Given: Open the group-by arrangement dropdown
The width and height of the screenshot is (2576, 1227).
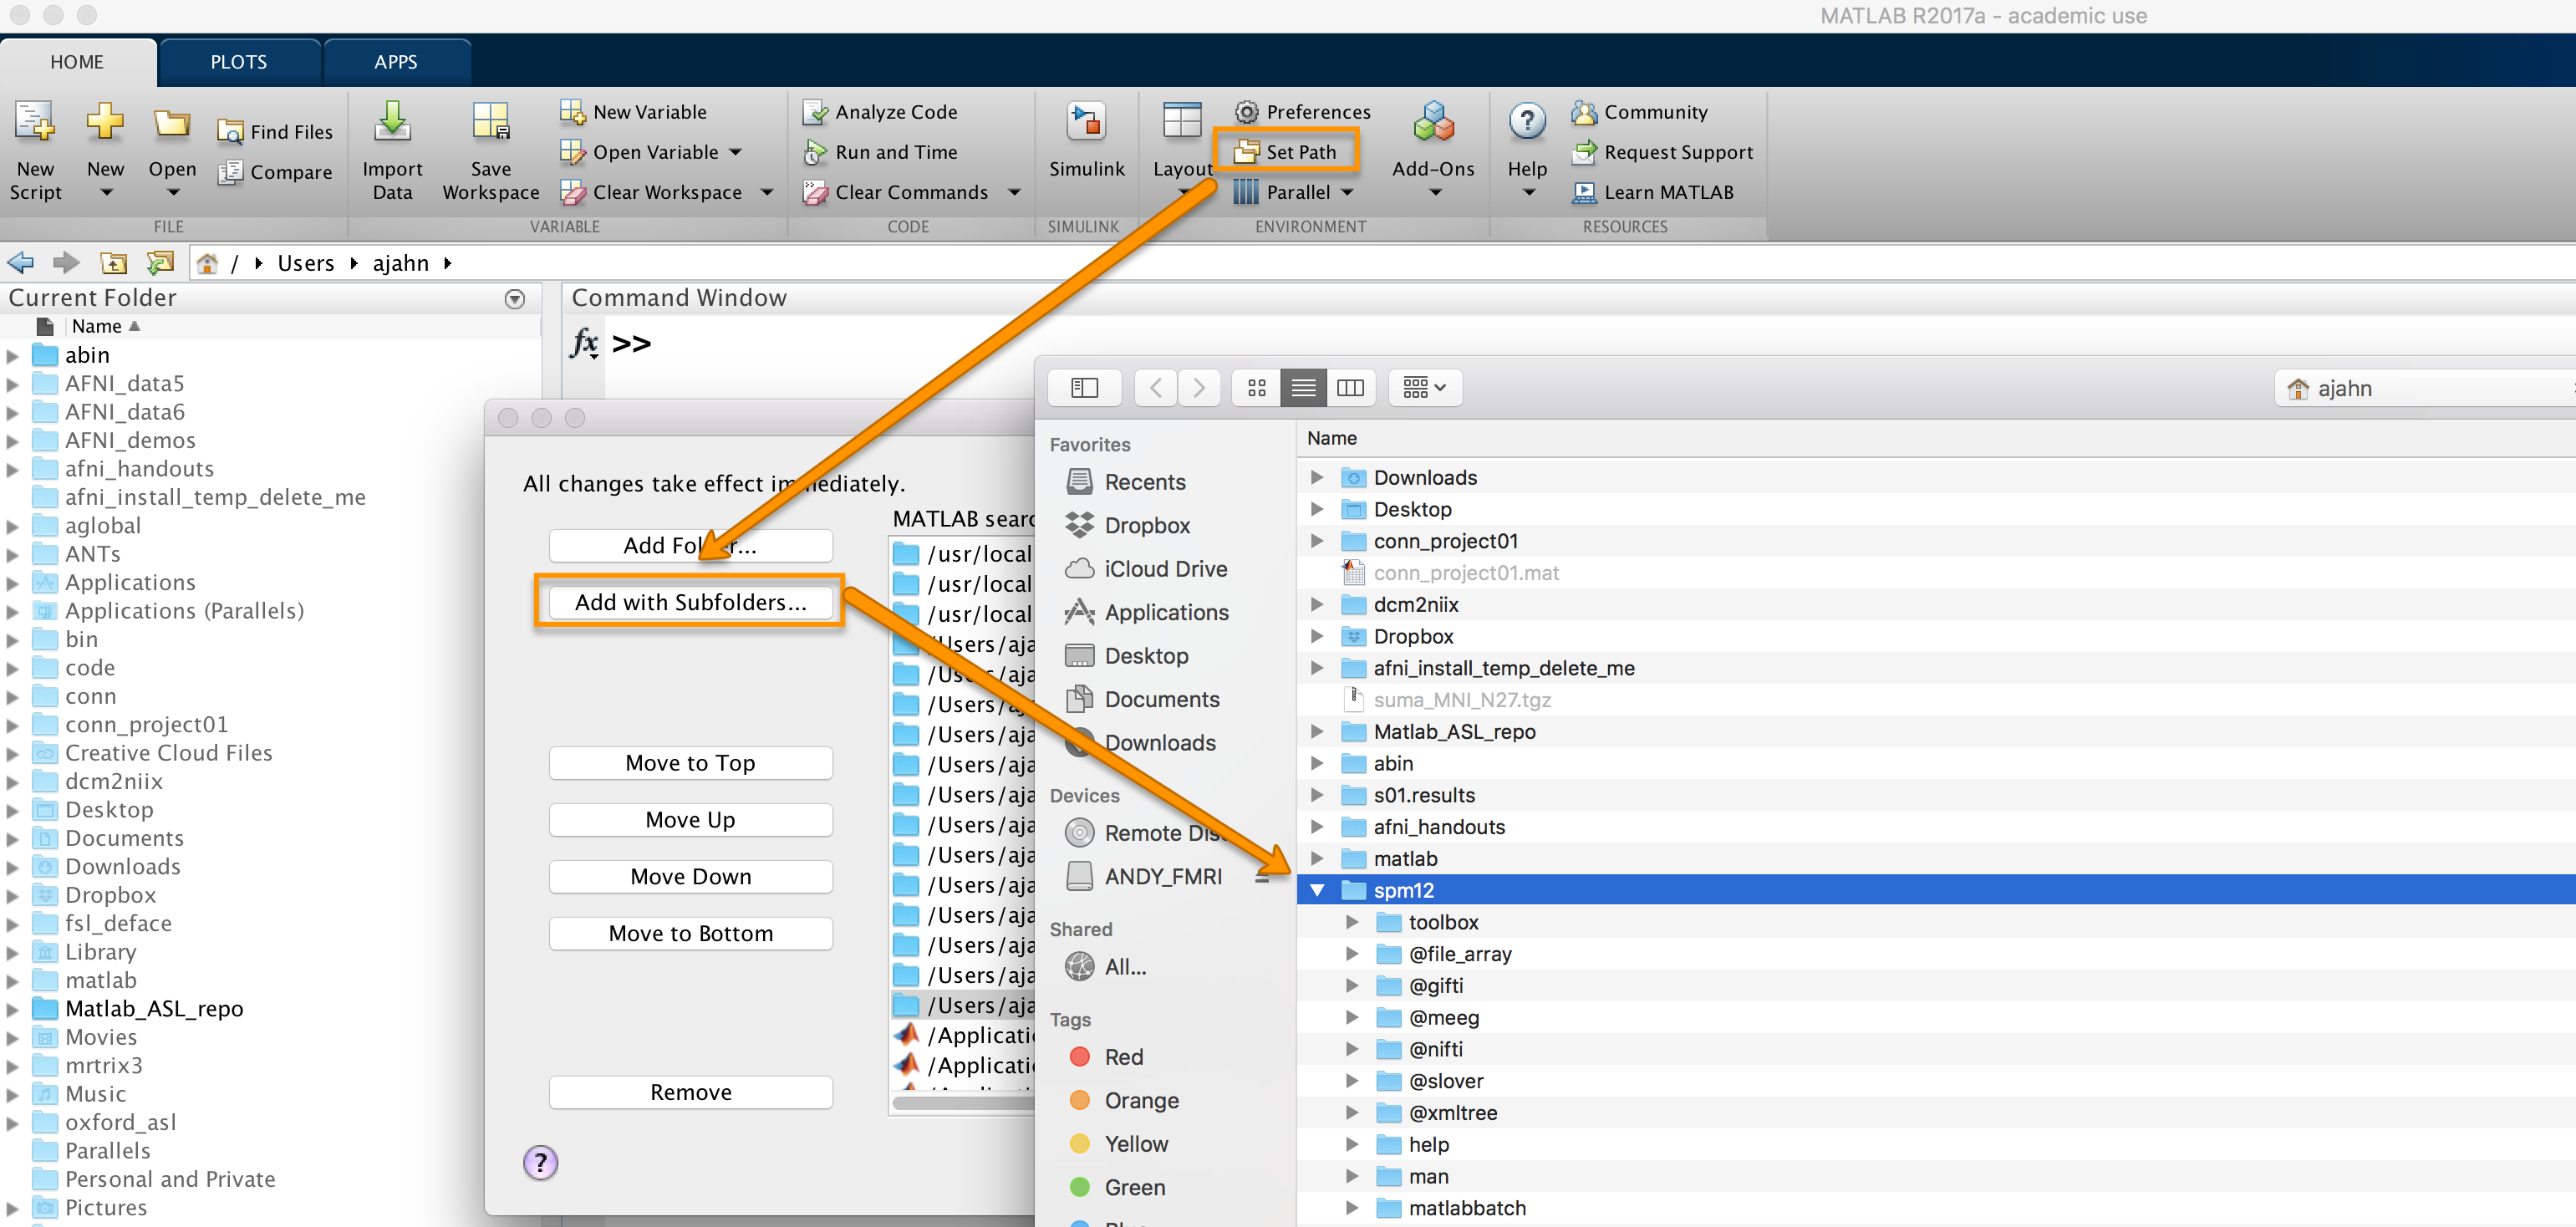Looking at the screenshot, I should 1425,388.
